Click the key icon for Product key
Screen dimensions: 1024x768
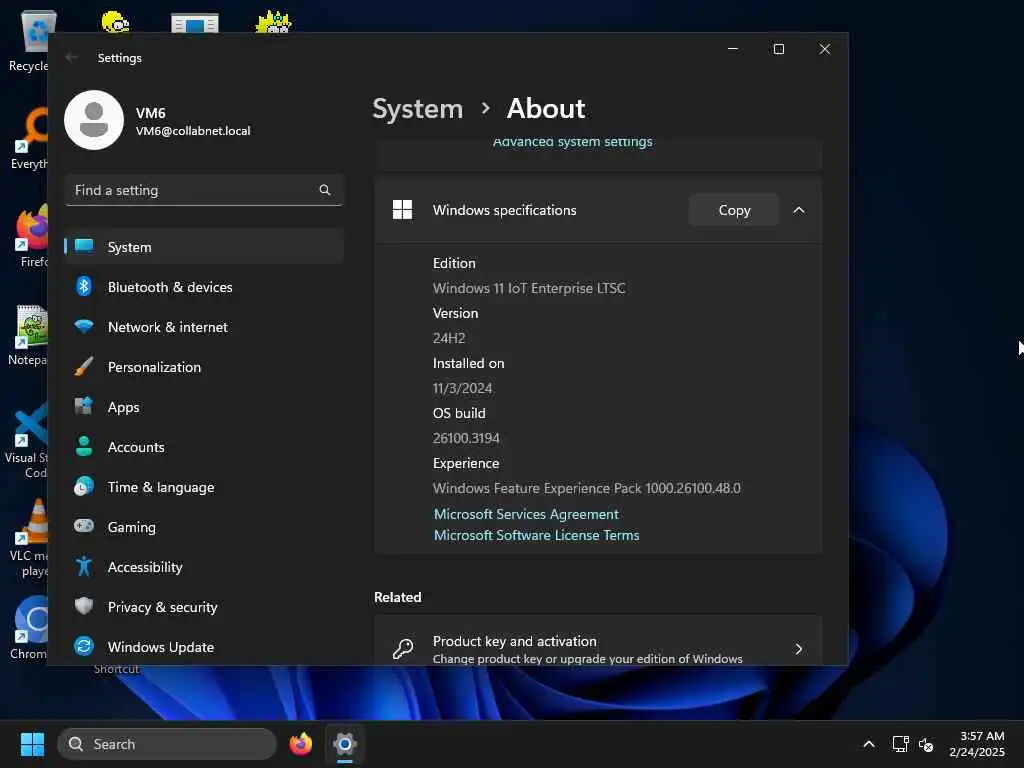(x=402, y=649)
